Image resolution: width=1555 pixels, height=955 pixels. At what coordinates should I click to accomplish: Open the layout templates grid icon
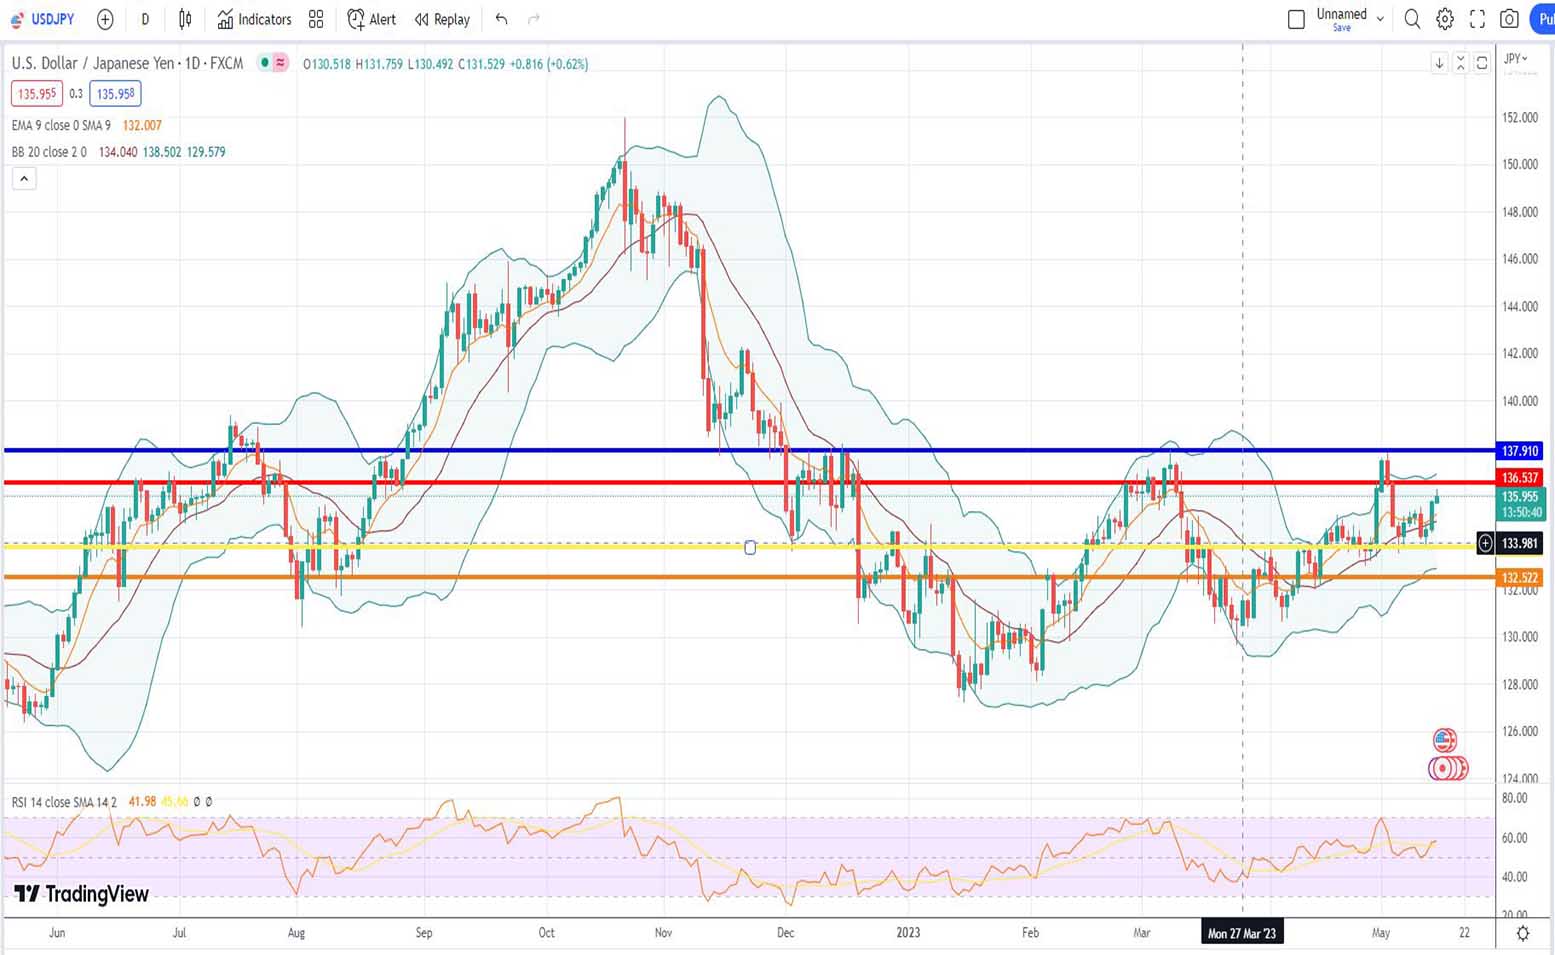click(316, 19)
